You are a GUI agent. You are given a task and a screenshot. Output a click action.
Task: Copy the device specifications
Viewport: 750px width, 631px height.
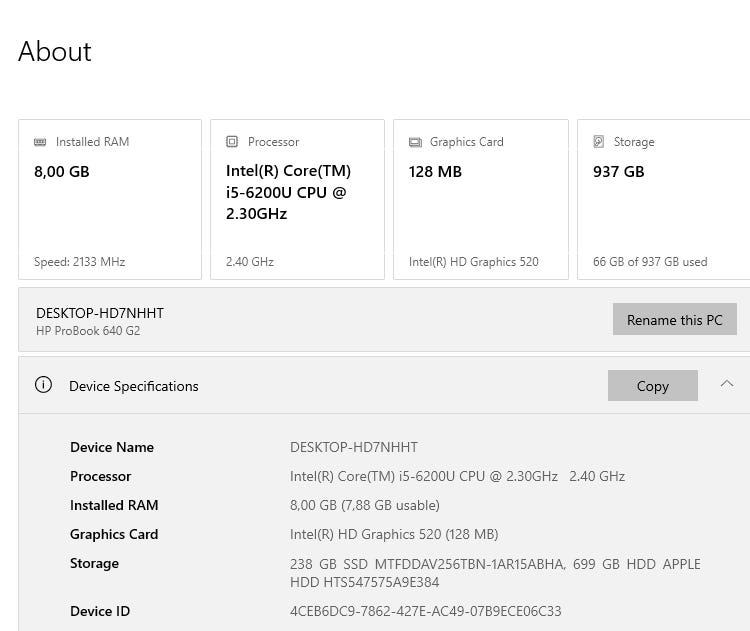click(x=652, y=386)
